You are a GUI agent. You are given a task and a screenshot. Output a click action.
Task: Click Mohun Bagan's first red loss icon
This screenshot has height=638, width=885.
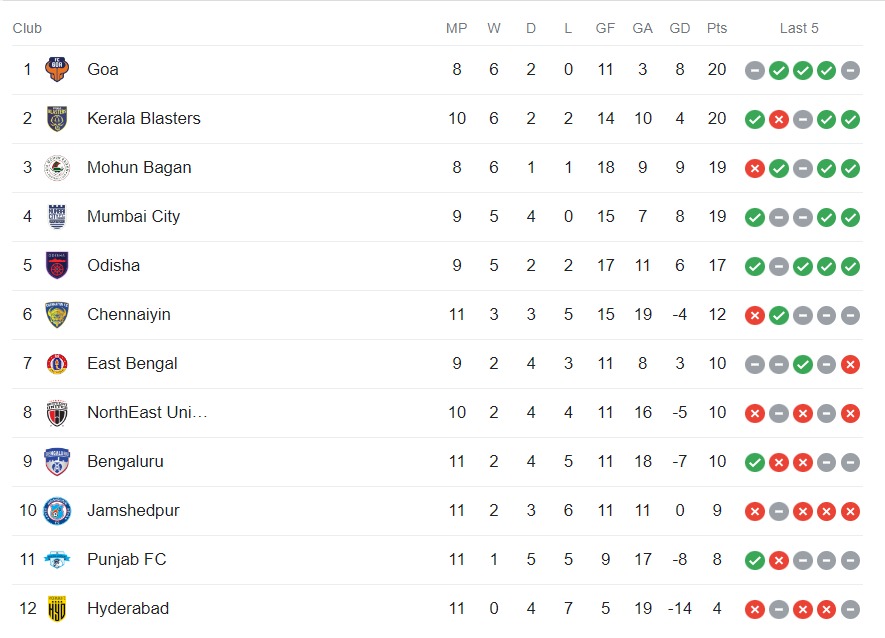point(755,168)
